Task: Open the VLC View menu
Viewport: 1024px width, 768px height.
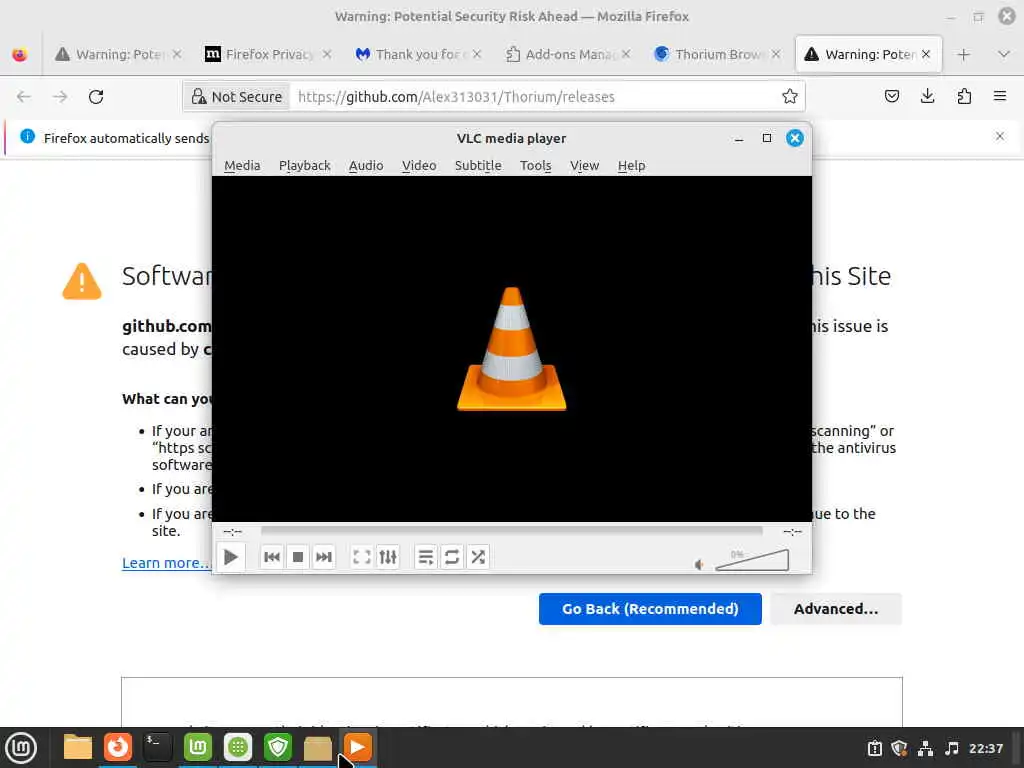Action: coord(584,165)
